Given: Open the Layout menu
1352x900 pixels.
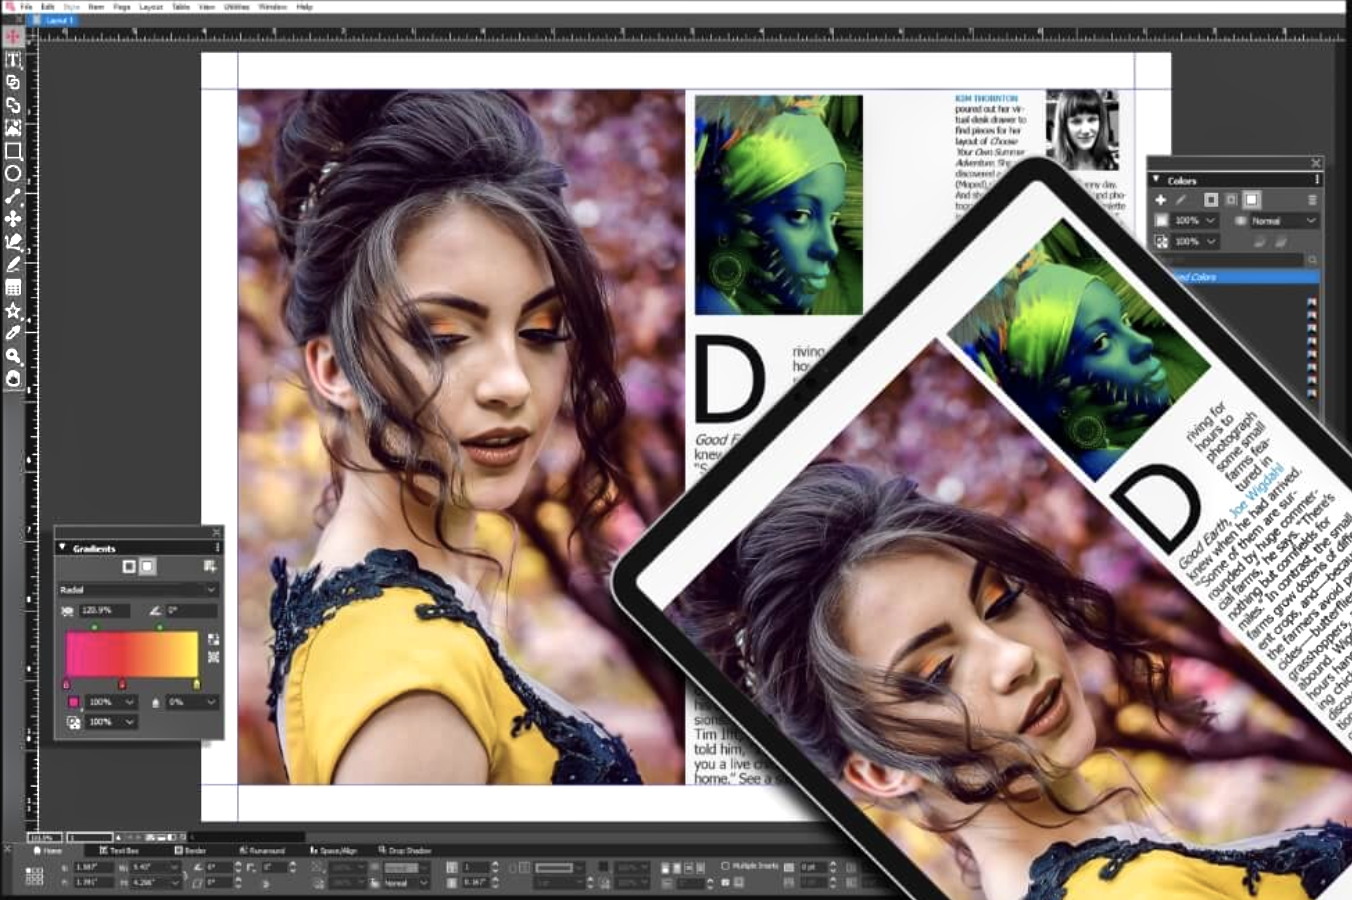Looking at the screenshot, I should (x=151, y=7).
